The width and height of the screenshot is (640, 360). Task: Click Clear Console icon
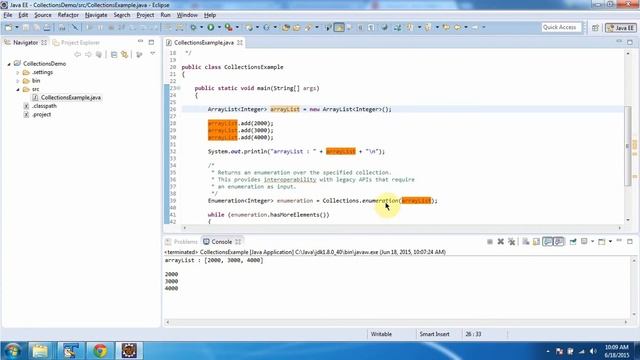click(526, 242)
